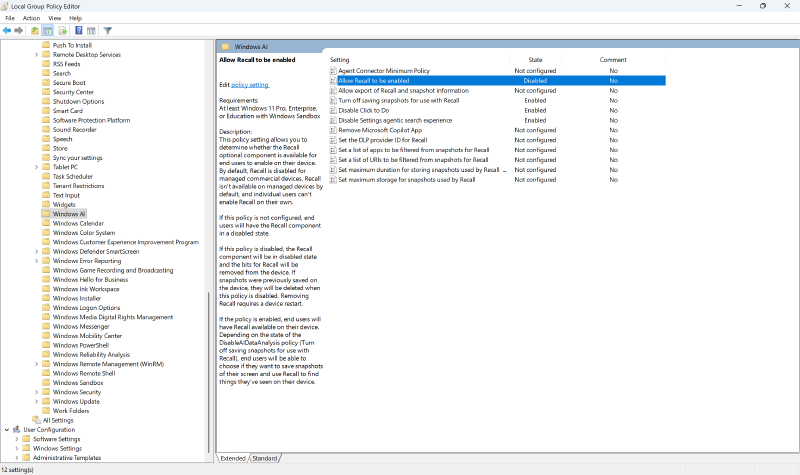Go back using the blue arrow
Screen dimensions: 800x475
(x=7, y=31)
